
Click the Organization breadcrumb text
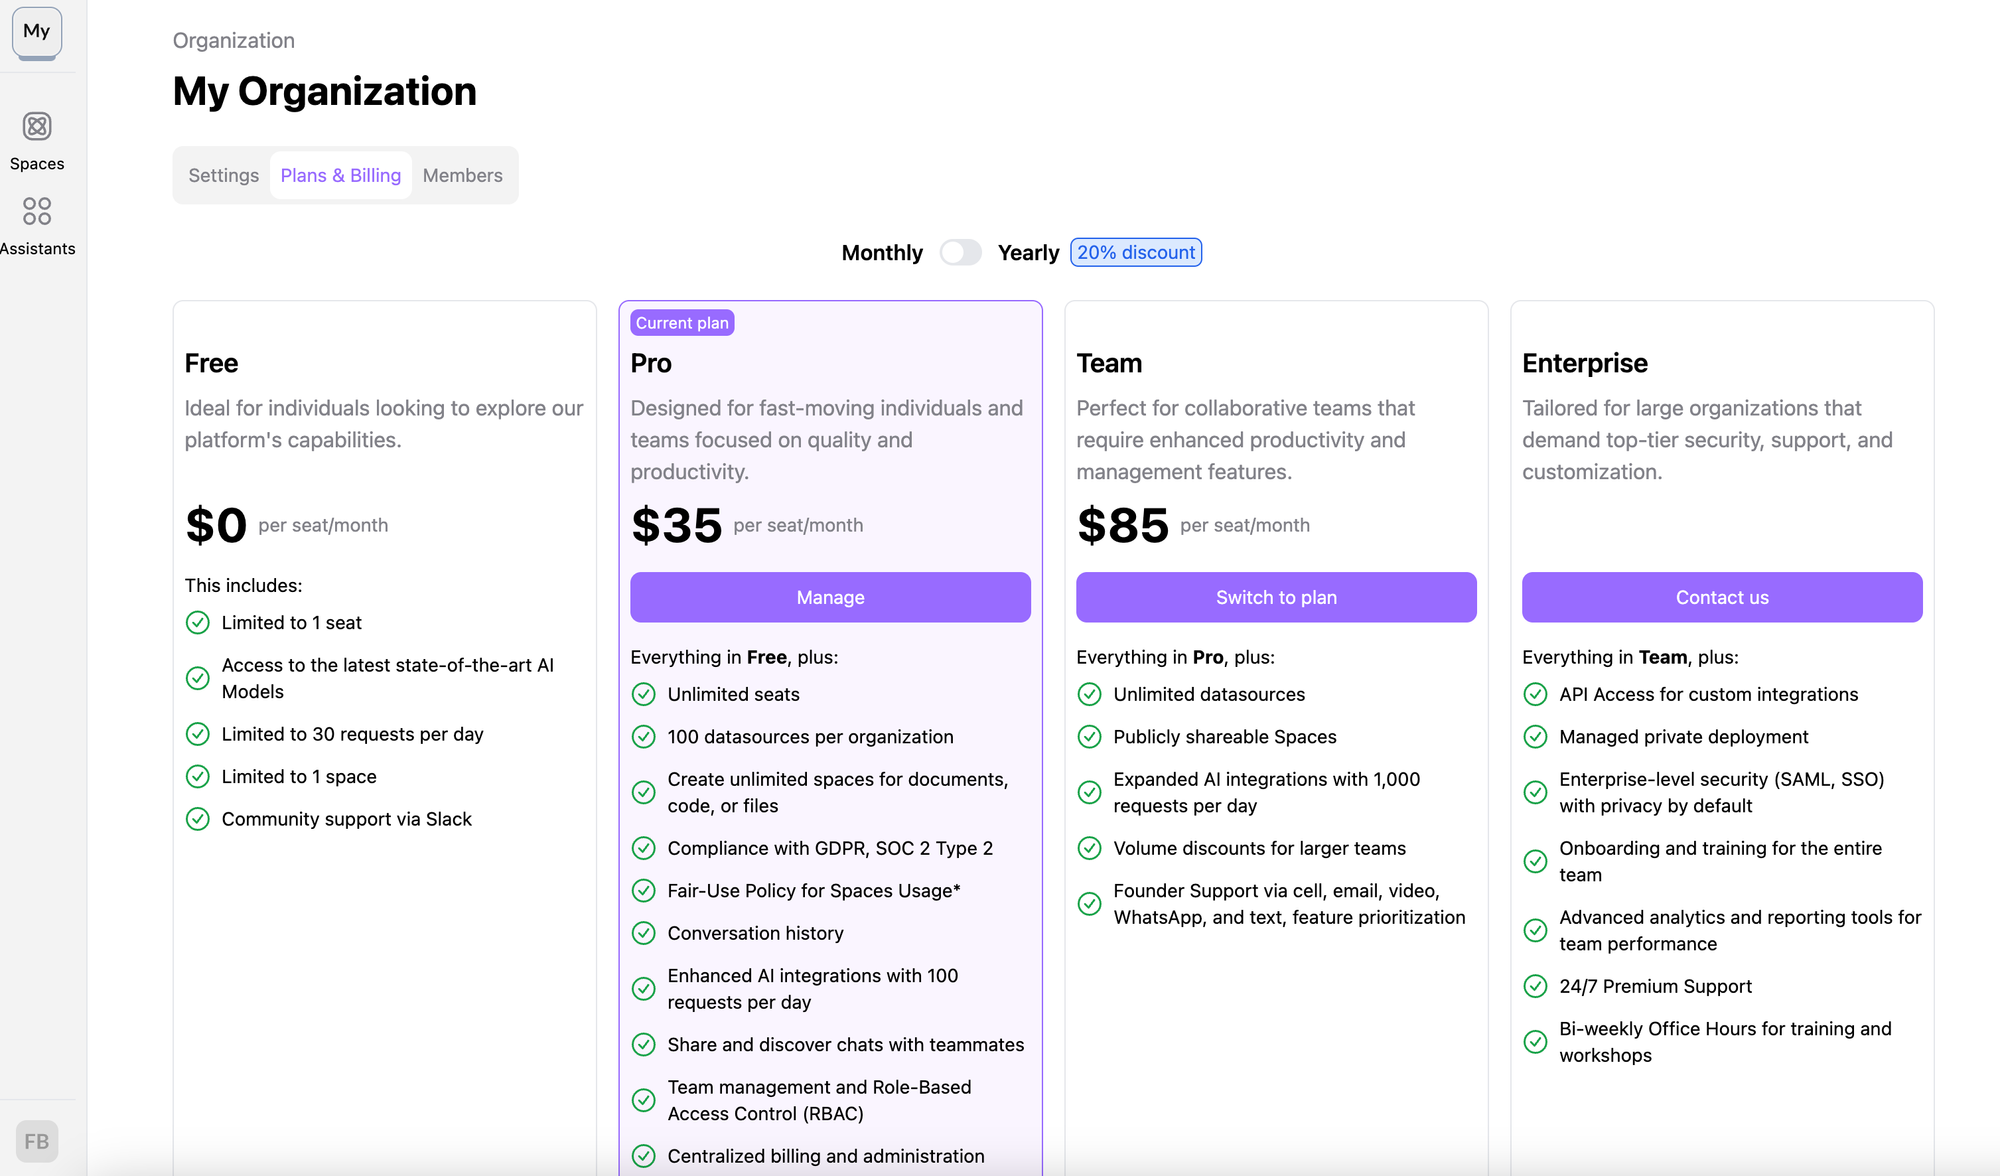point(234,41)
